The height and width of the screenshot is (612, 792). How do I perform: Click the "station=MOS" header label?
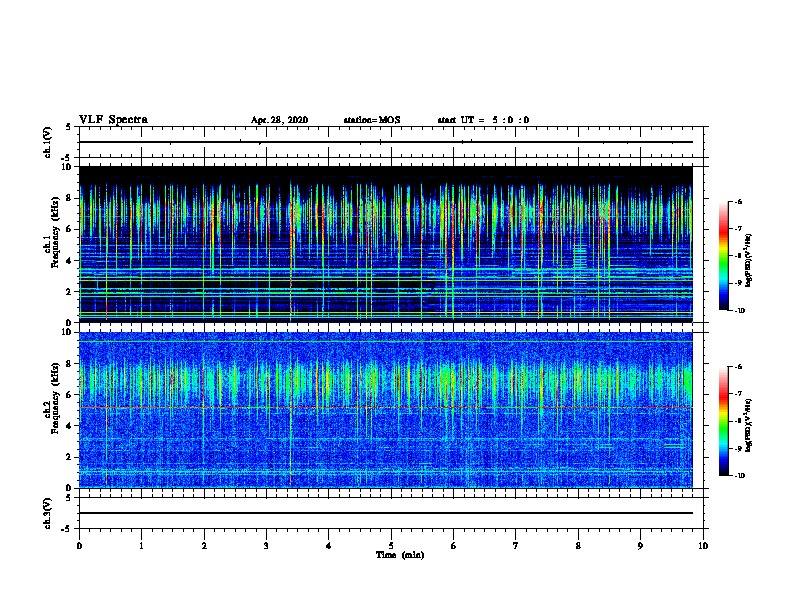(x=372, y=120)
